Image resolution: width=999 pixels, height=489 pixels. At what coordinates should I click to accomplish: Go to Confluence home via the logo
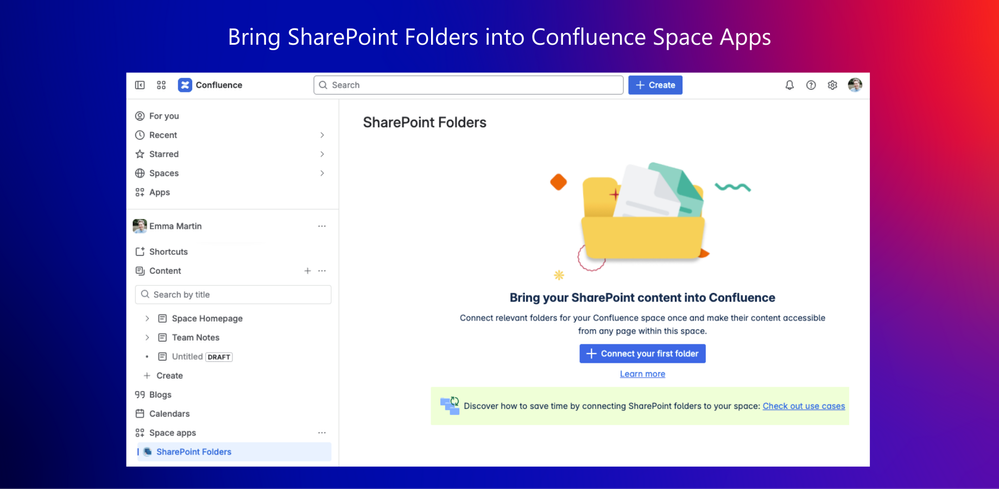[210, 85]
